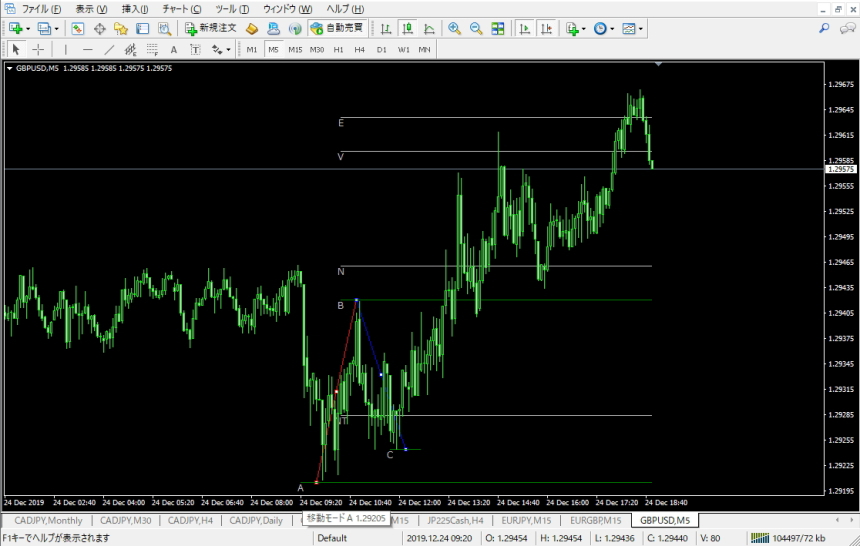Viewport: 860px width, 546px height.
Task: Select the point B marker on chart
Action: (x=357, y=300)
